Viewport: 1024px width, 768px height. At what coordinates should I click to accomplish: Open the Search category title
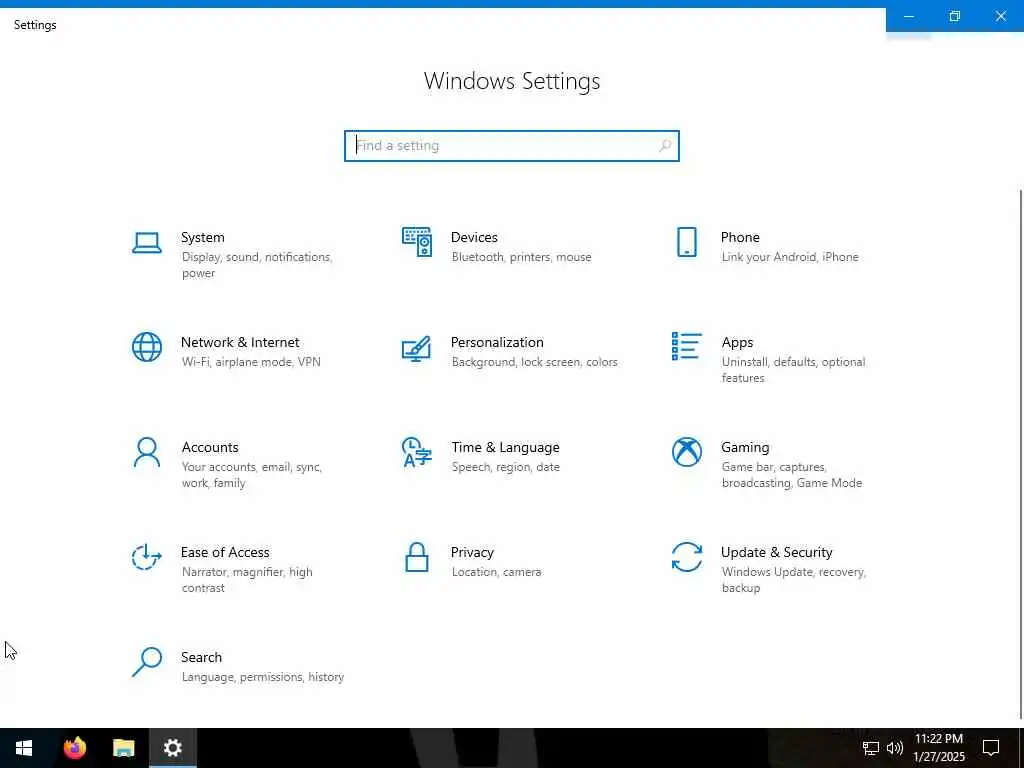(x=201, y=657)
